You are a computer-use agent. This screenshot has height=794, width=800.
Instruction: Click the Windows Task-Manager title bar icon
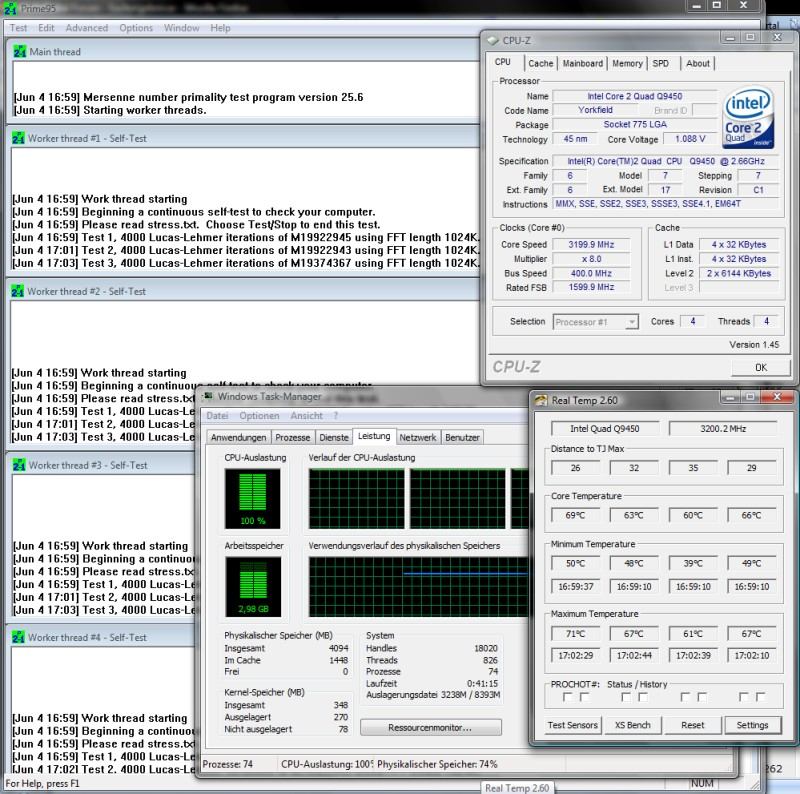tap(208, 396)
